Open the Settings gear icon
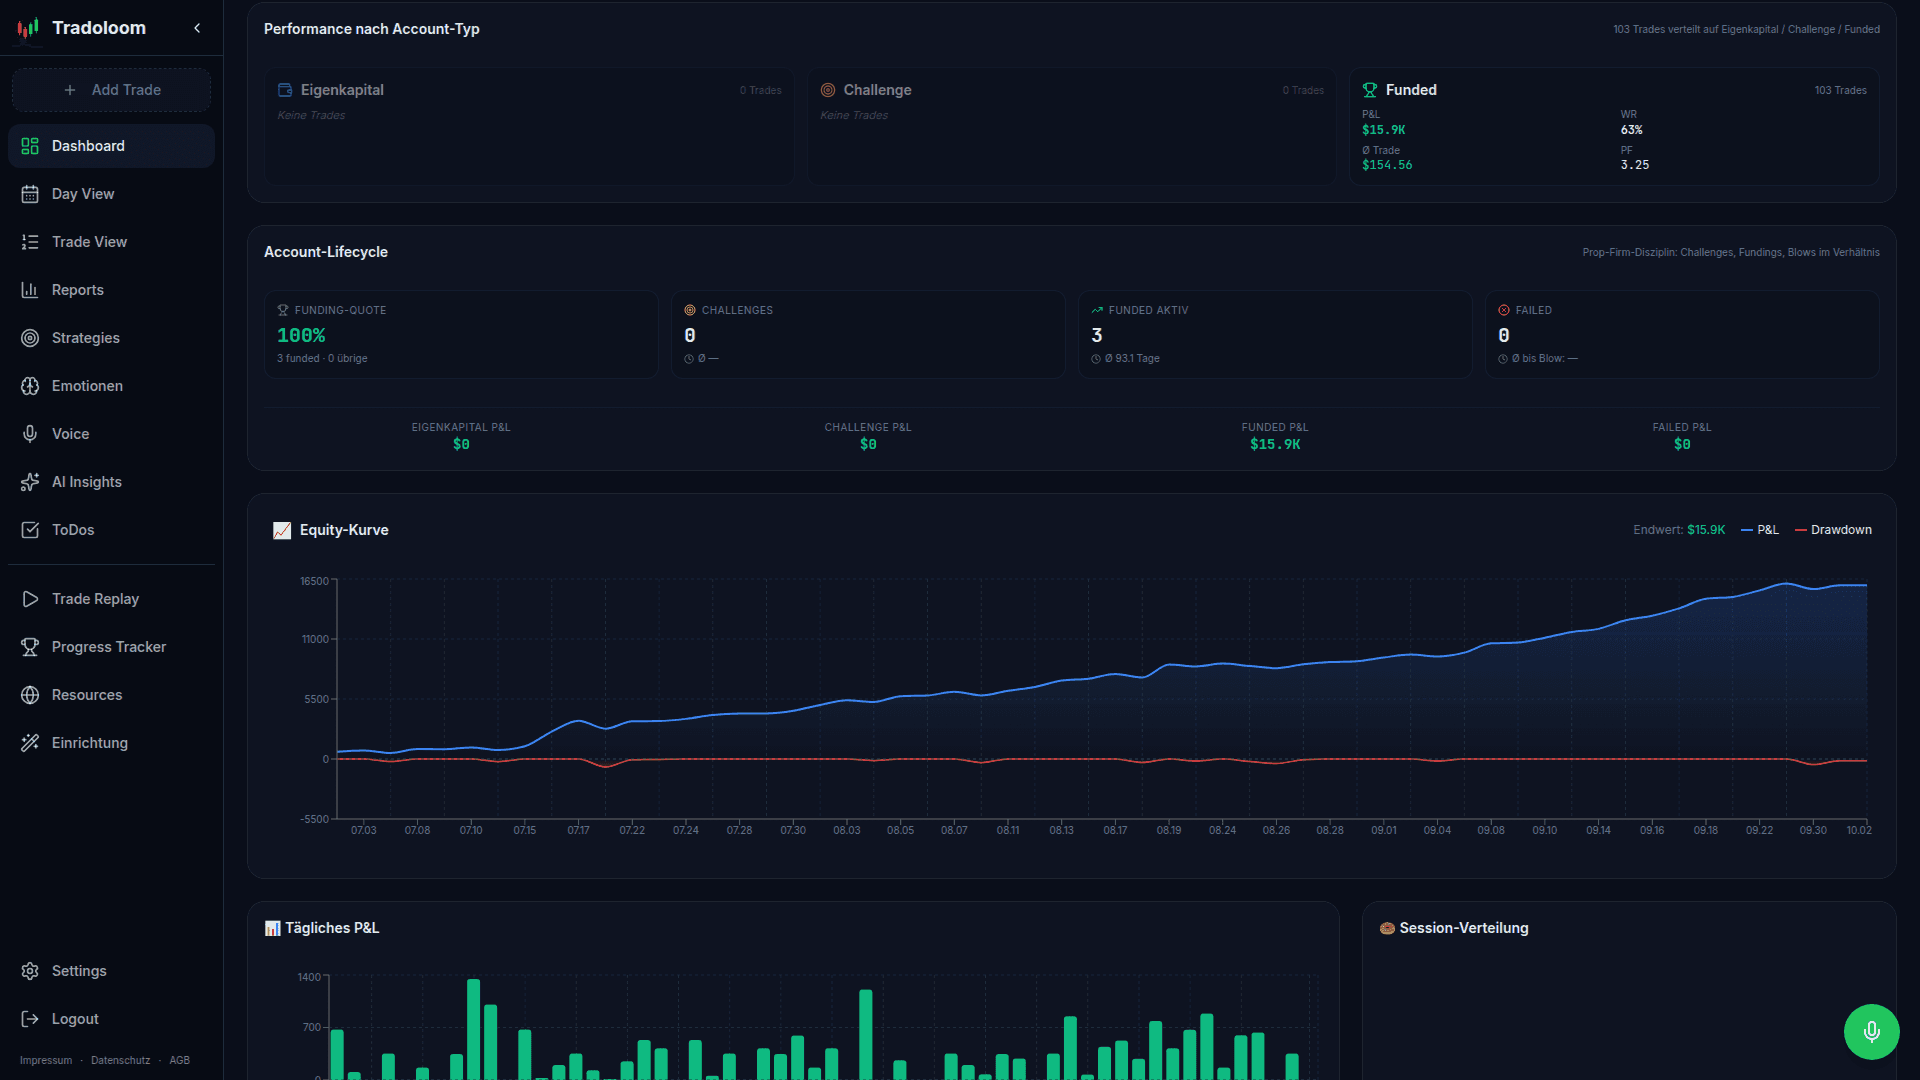This screenshot has height=1080, width=1920. click(30, 971)
